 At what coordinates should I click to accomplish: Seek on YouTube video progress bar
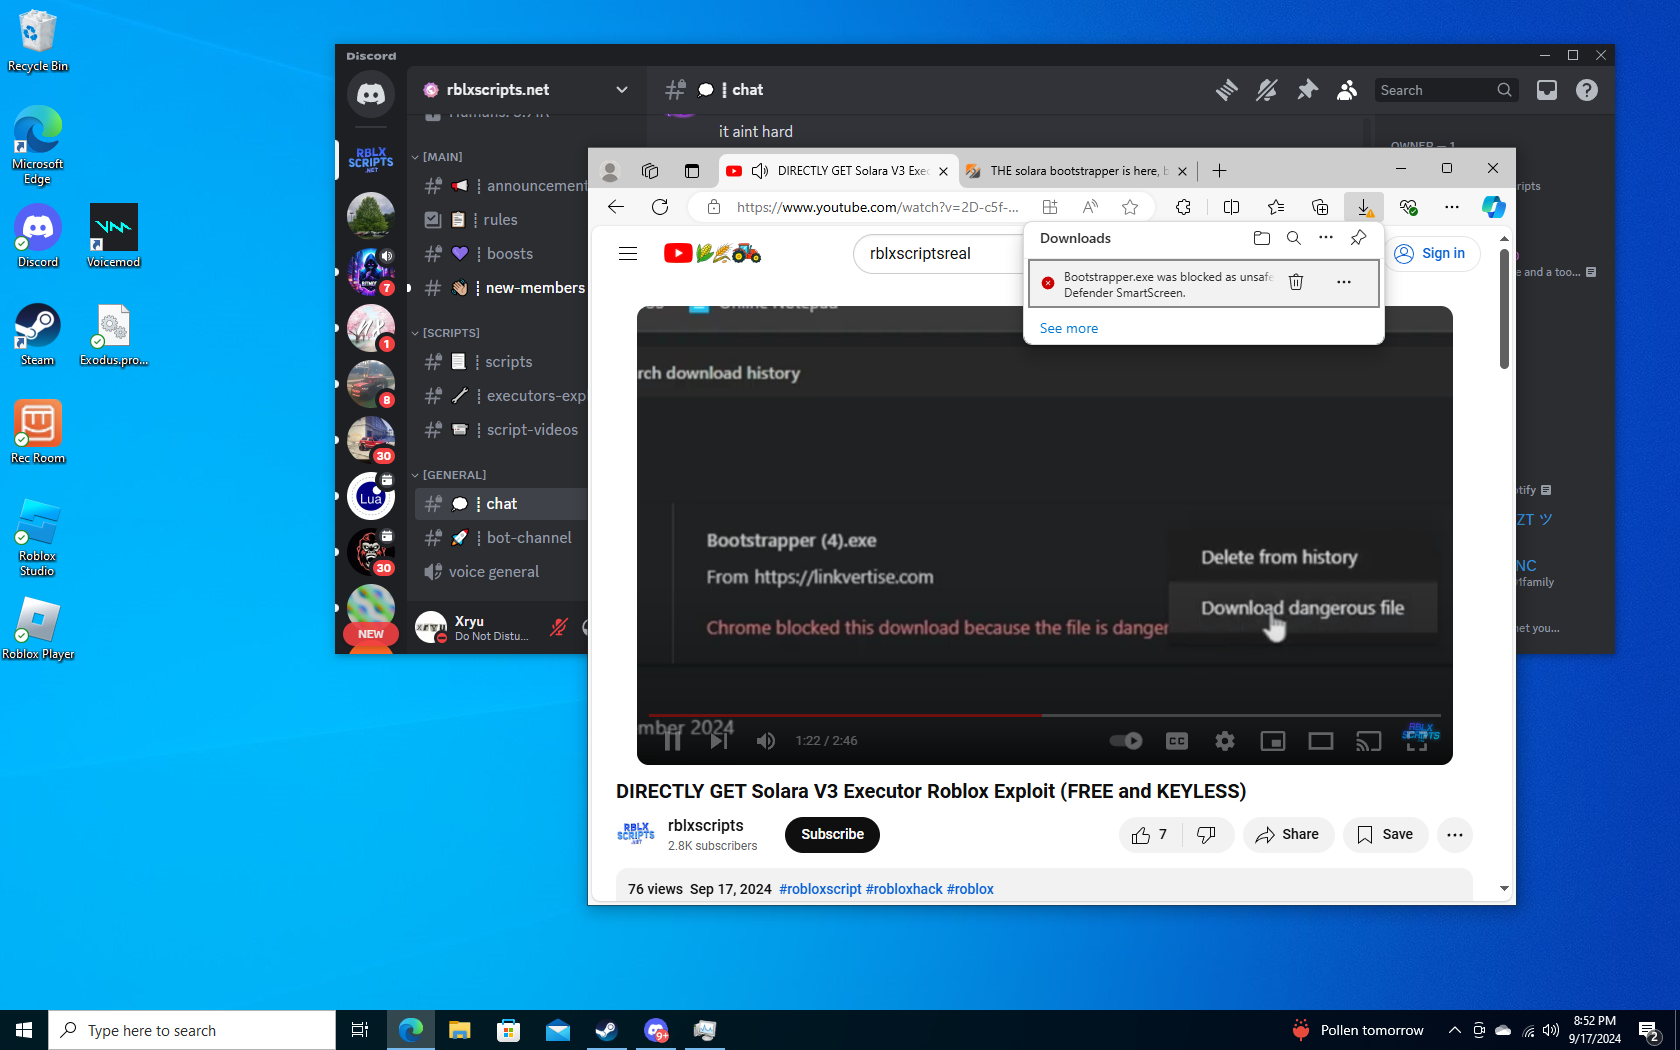click(1045, 715)
